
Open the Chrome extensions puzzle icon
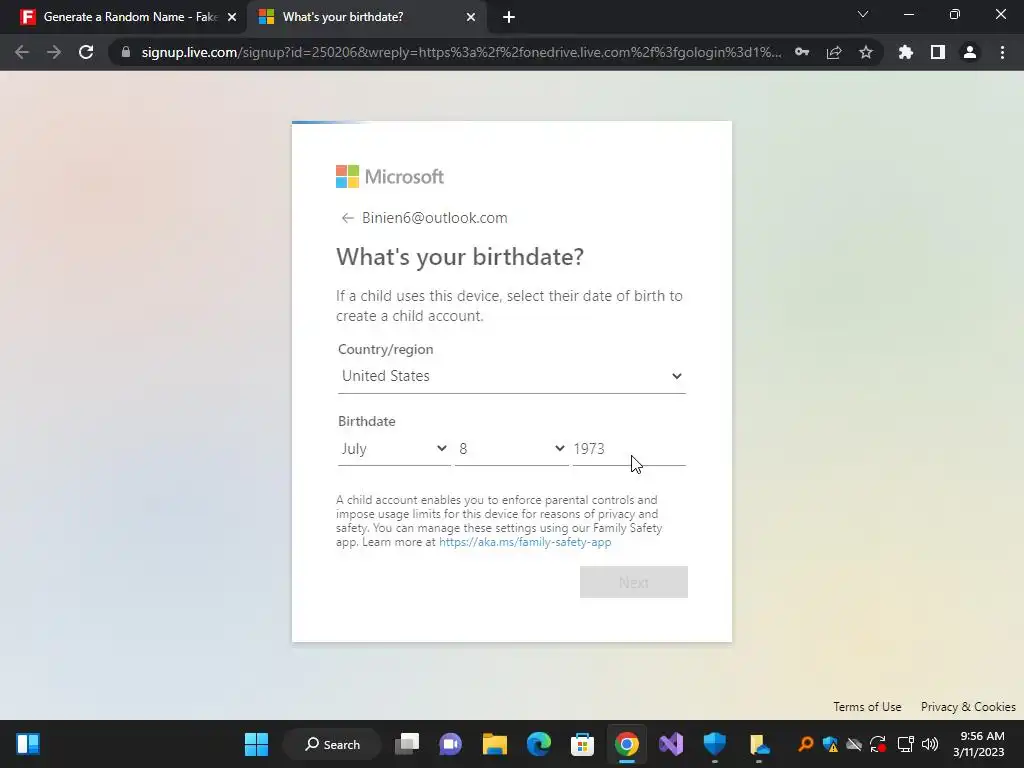(x=905, y=52)
